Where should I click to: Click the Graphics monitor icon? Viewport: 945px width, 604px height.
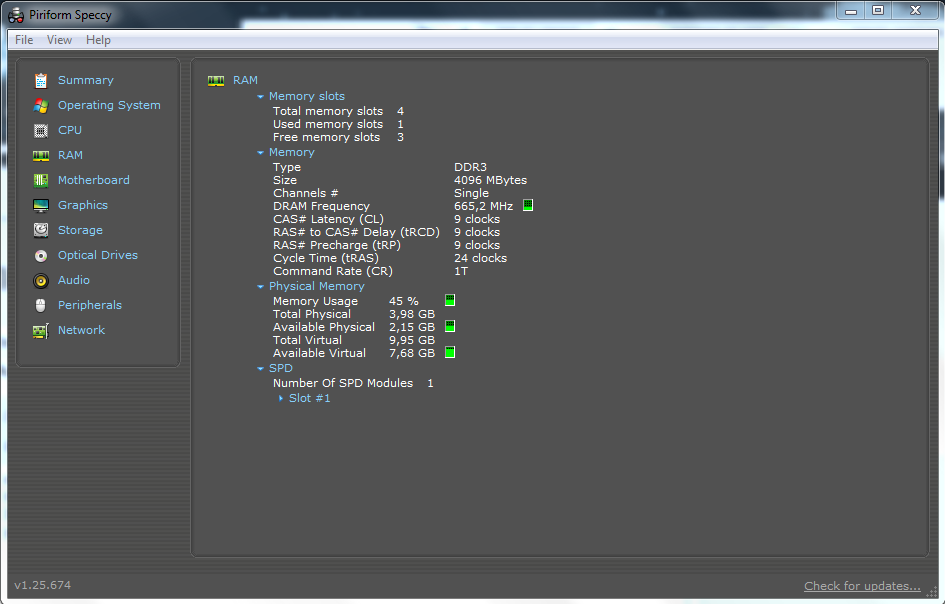pyautogui.click(x=41, y=206)
